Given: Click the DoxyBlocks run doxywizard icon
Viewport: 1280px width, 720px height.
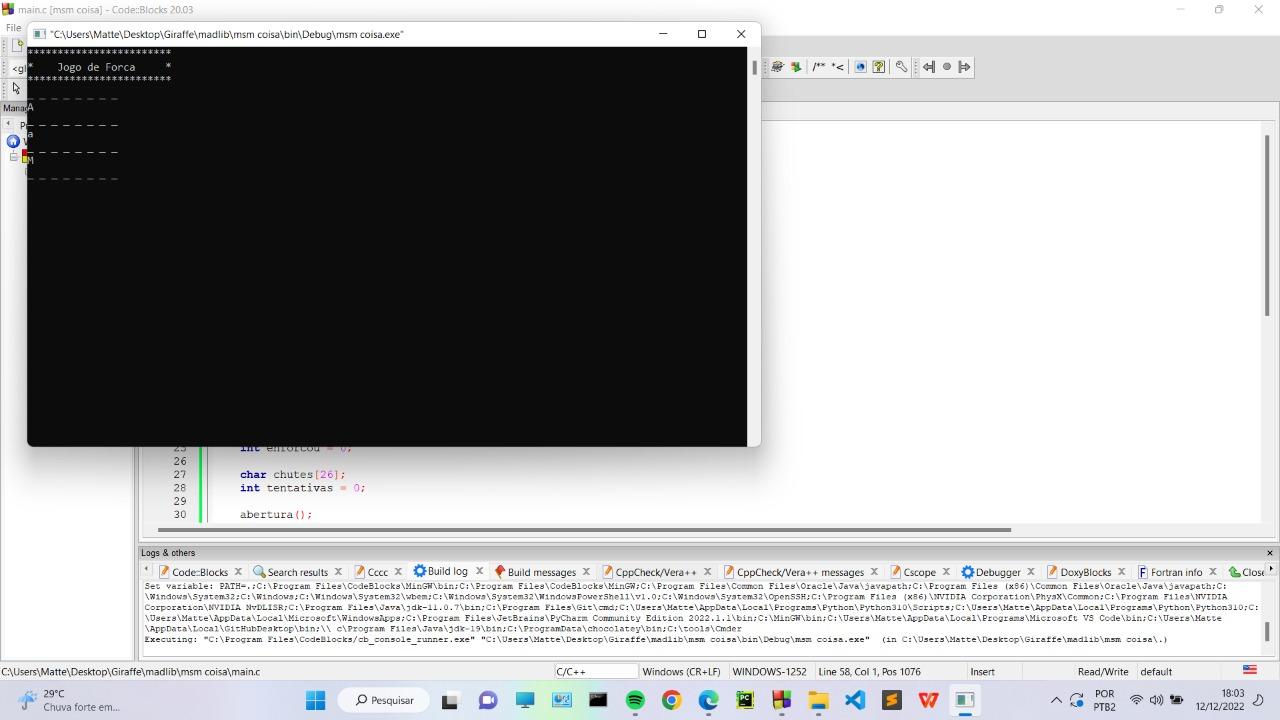Looking at the screenshot, I should [777, 67].
